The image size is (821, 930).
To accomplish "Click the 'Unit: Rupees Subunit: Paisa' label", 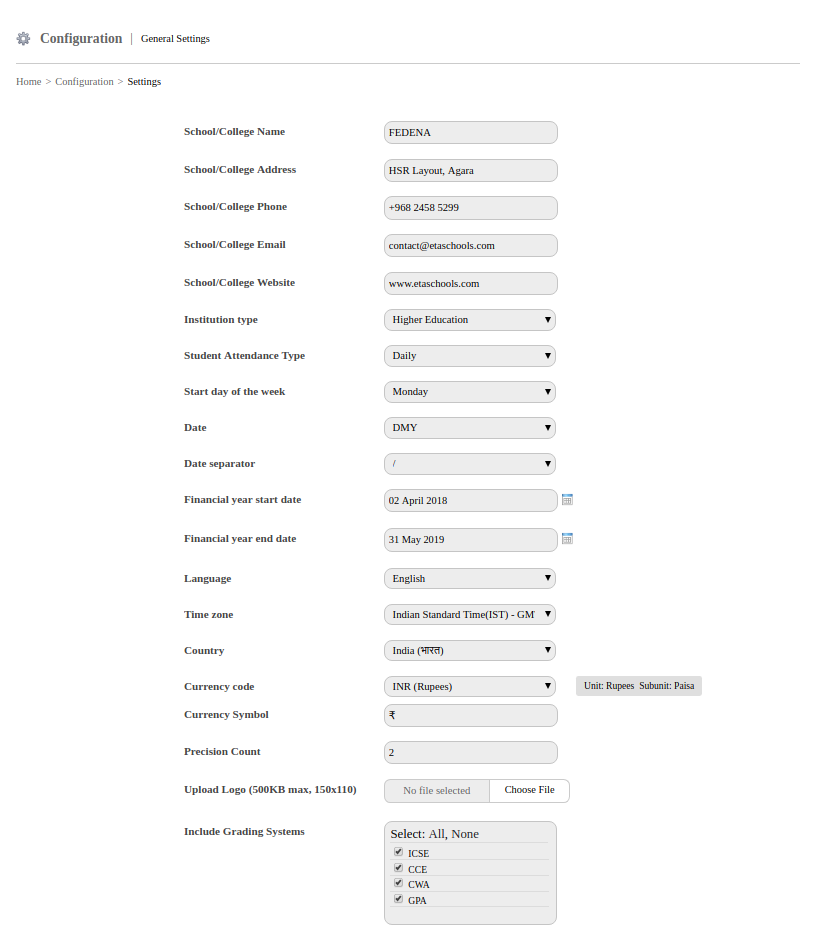I will (x=639, y=686).
